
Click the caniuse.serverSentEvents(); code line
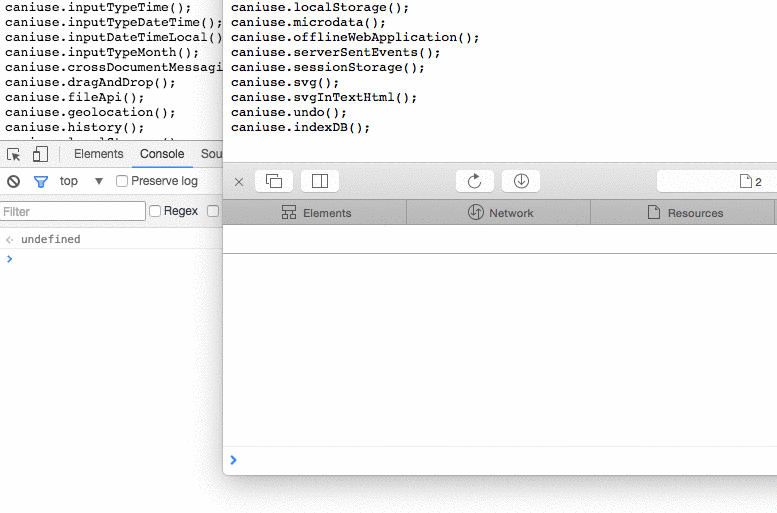[335, 53]
